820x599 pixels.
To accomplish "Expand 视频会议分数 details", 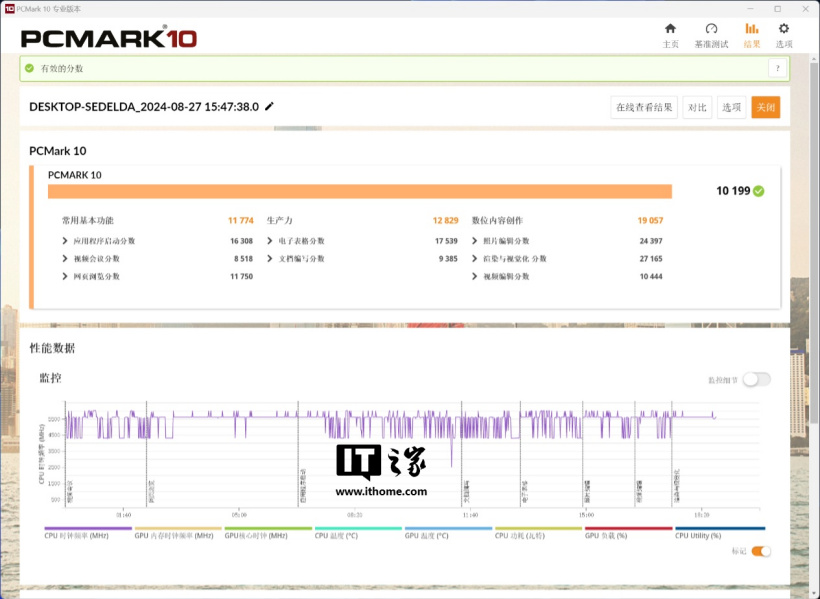I will [x=66, y=259].
